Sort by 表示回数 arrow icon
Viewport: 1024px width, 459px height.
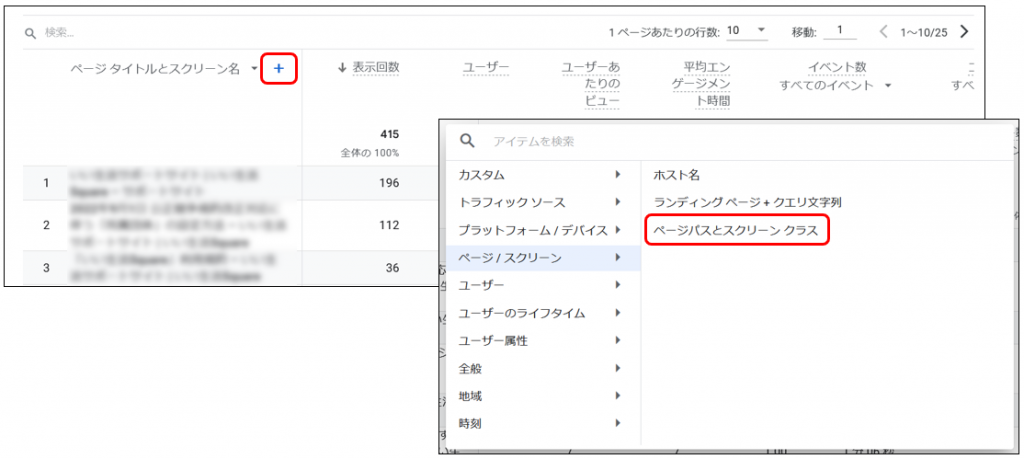click(341, 68)
